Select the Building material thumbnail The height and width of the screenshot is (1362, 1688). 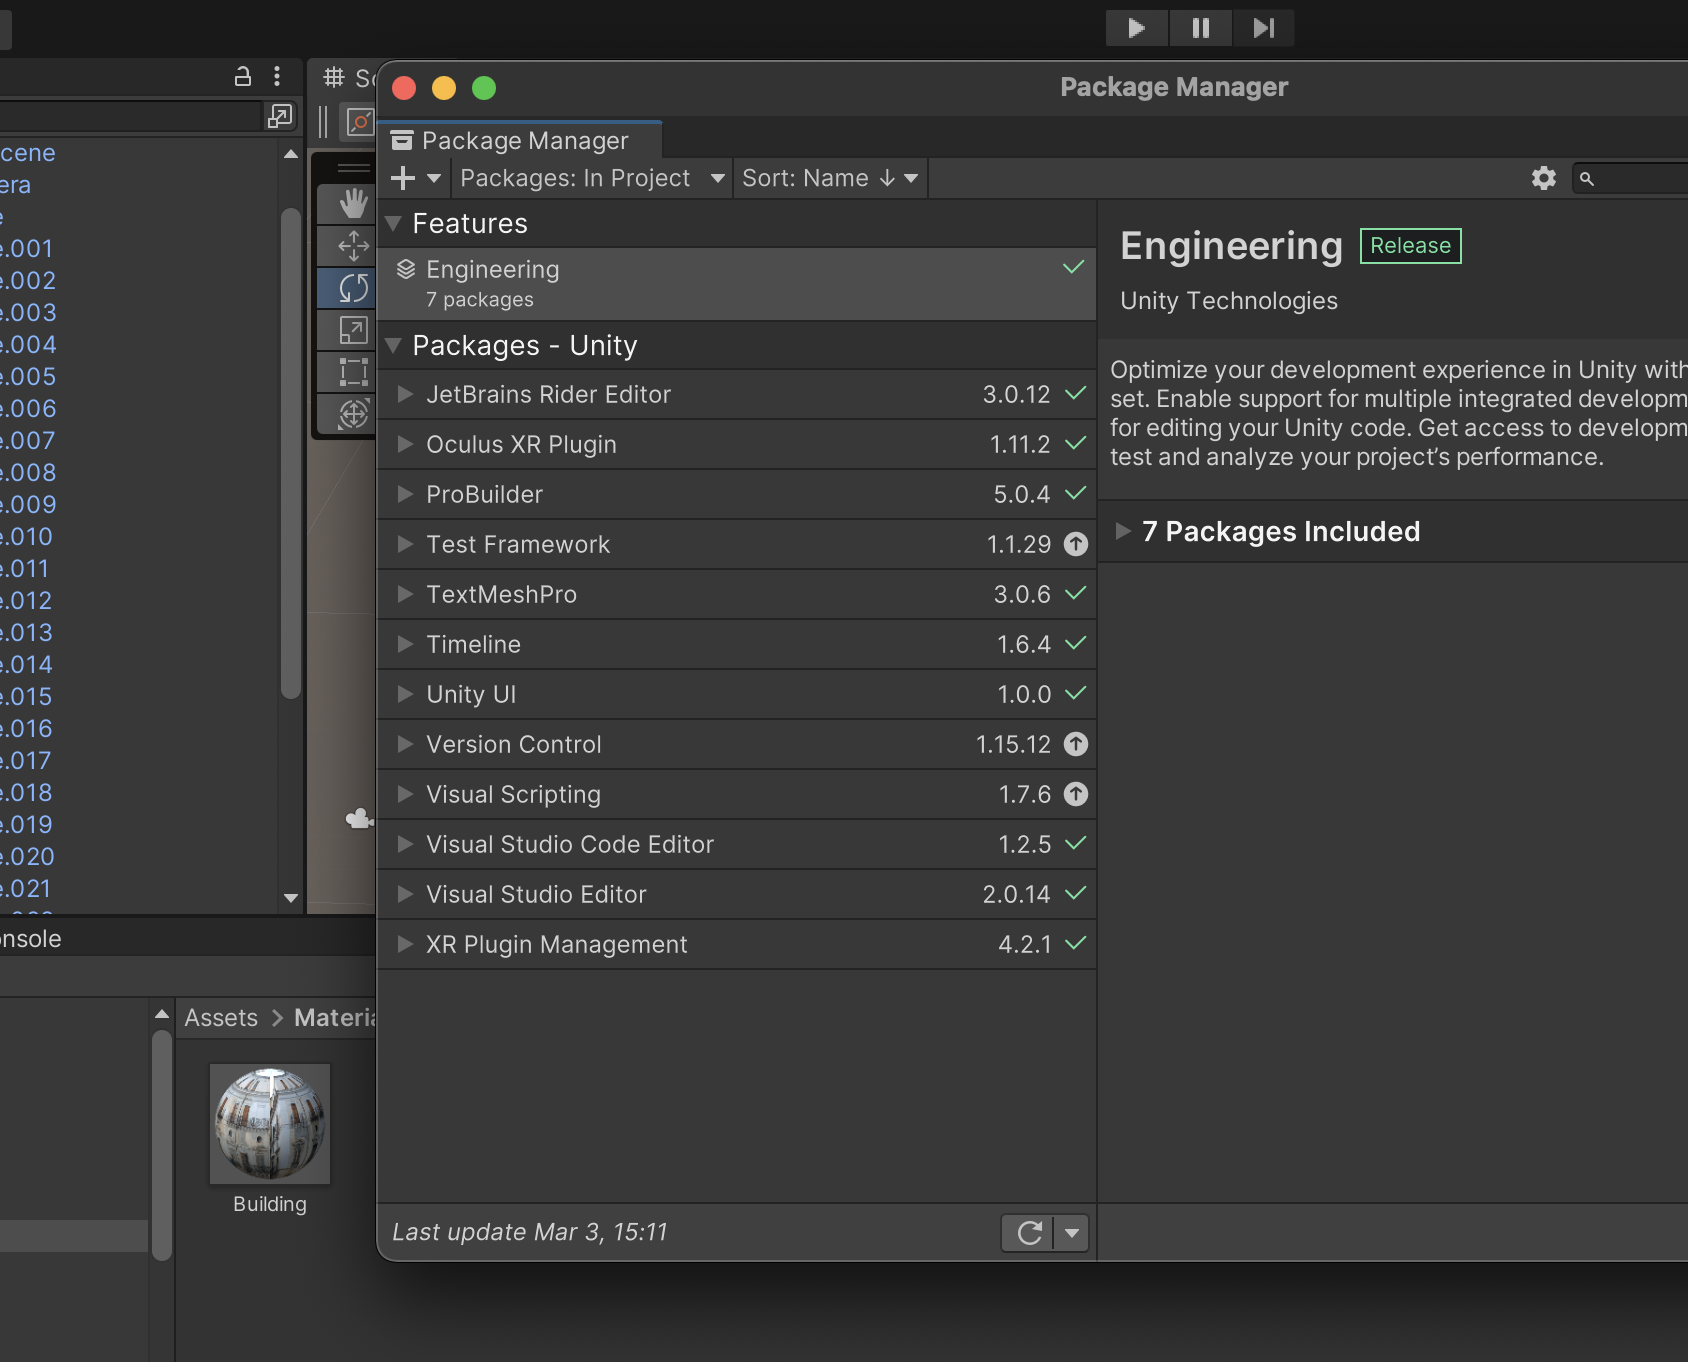coord(269,1124)
